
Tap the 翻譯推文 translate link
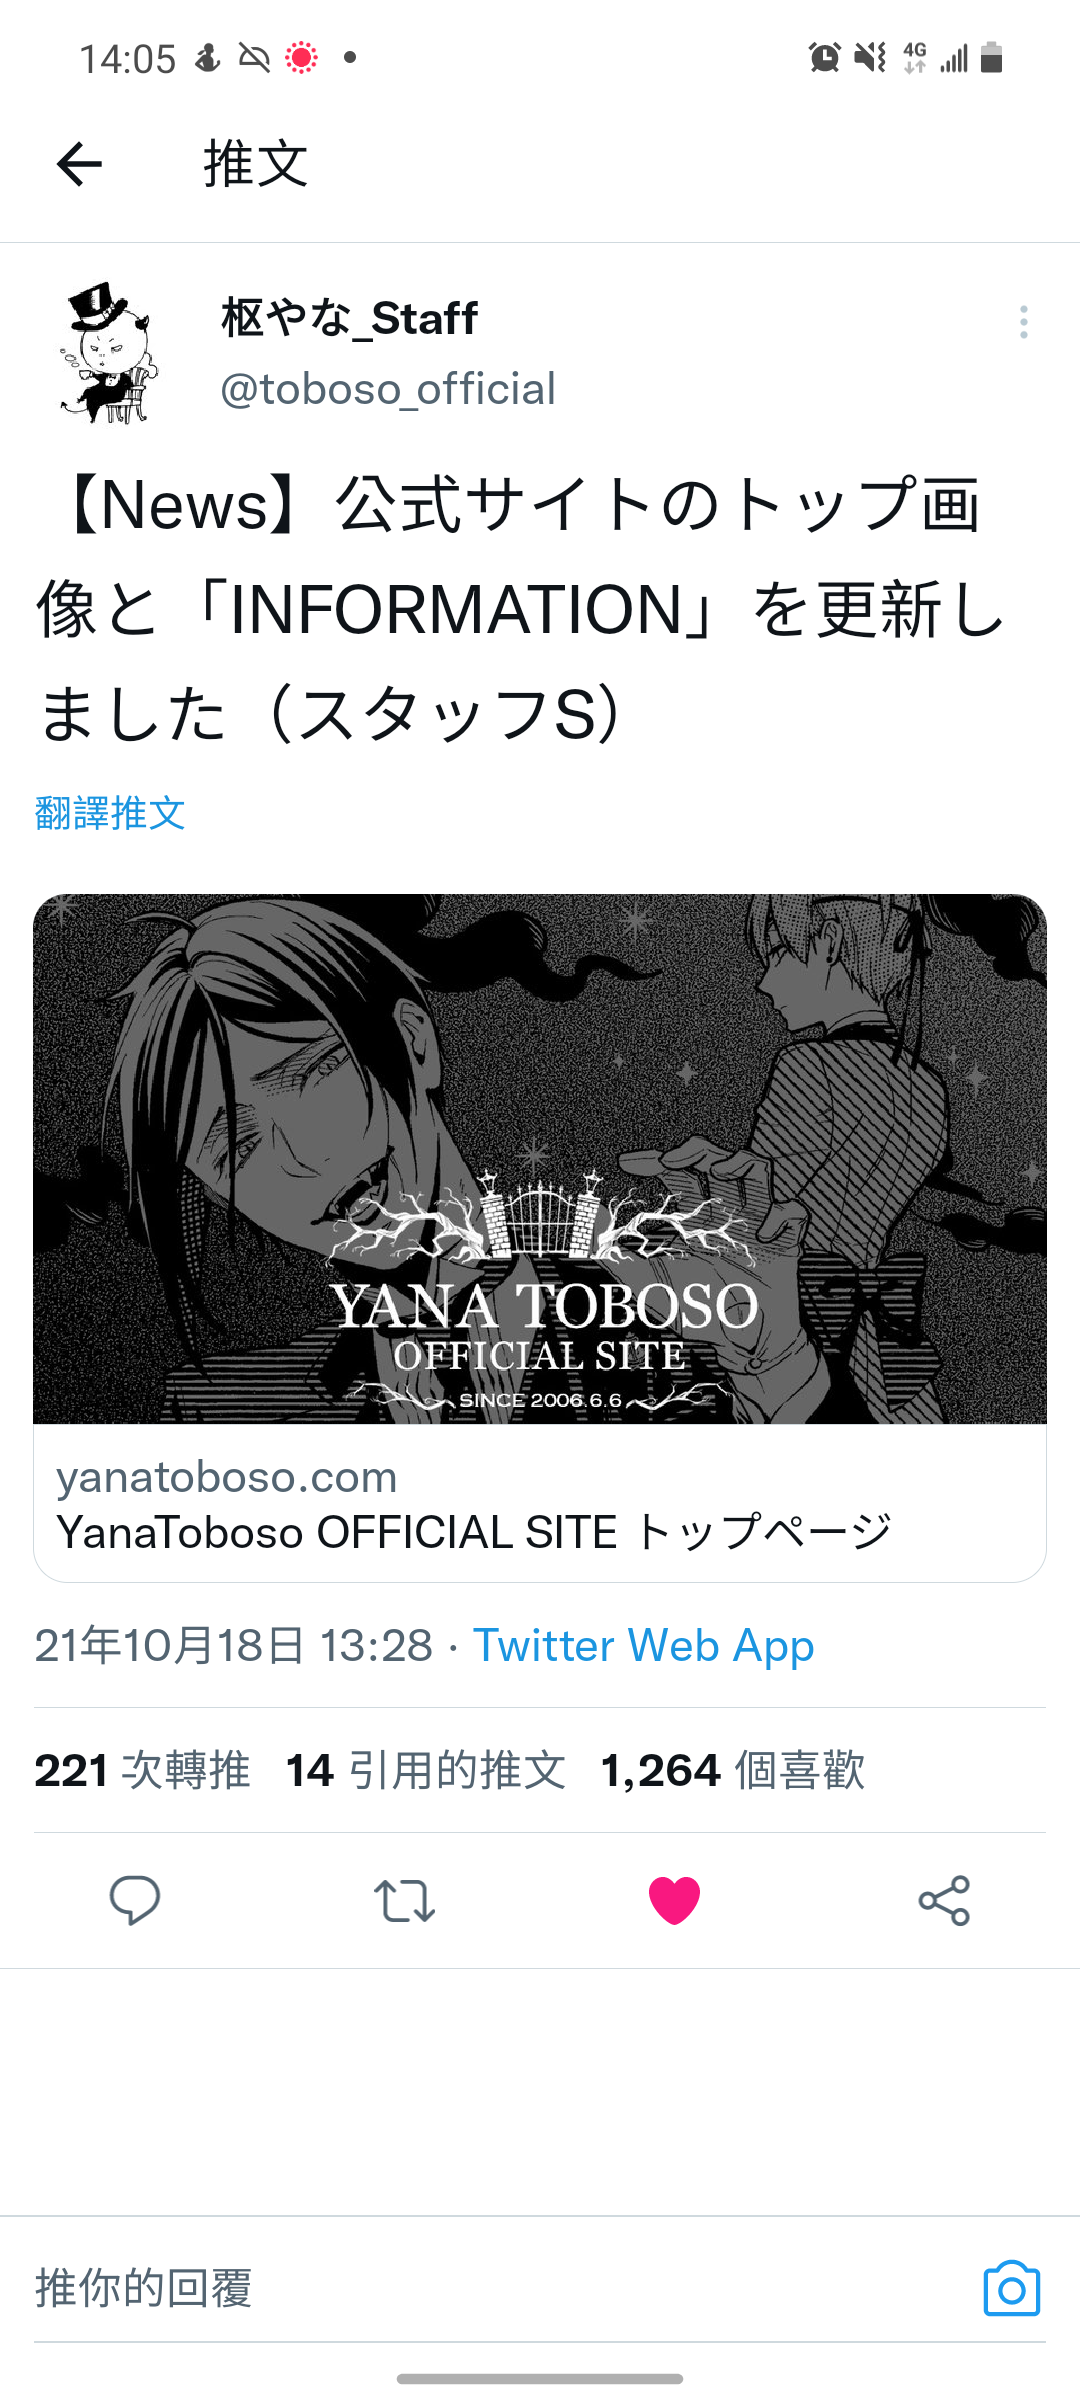110,813
